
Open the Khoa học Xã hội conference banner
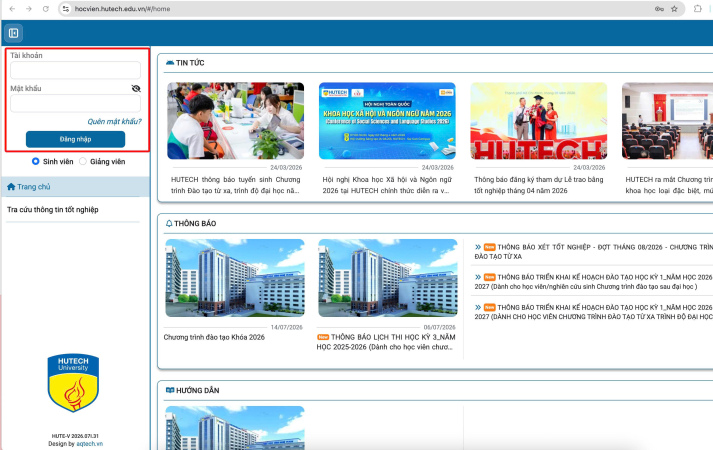387,121
